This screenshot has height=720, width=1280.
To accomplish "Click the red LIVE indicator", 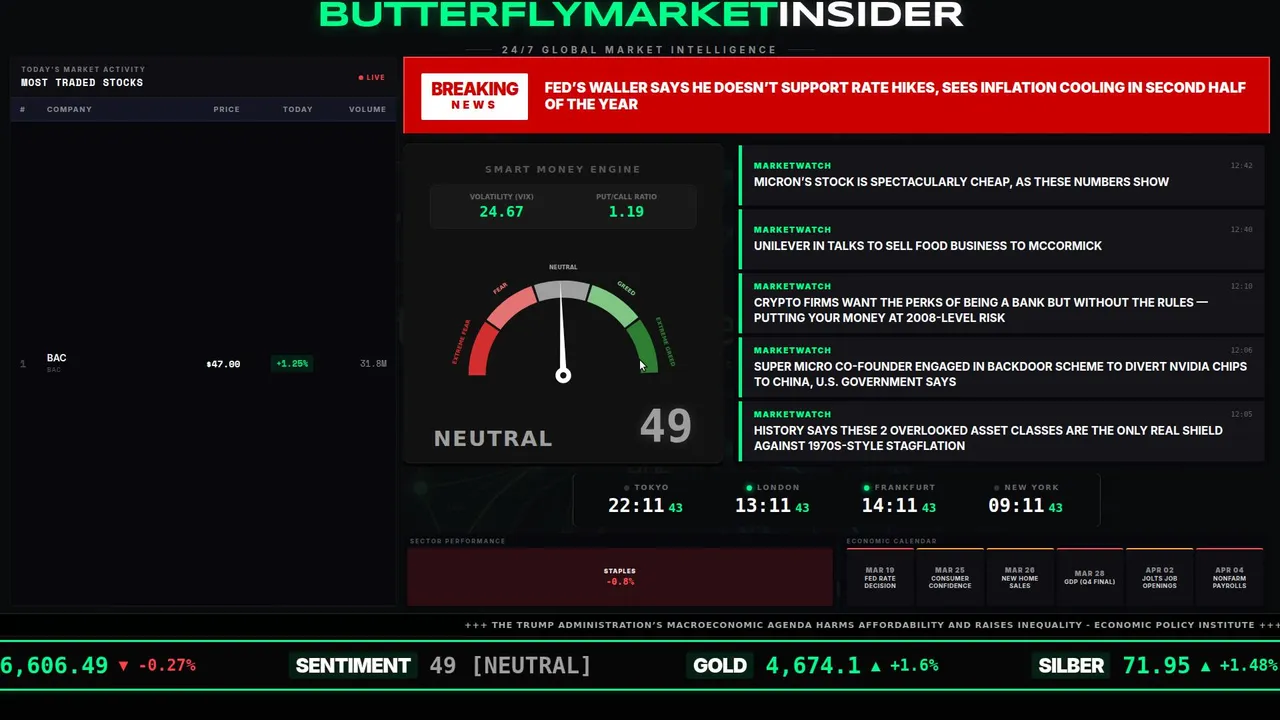I will pyautogui.click(x=372, y=77).
